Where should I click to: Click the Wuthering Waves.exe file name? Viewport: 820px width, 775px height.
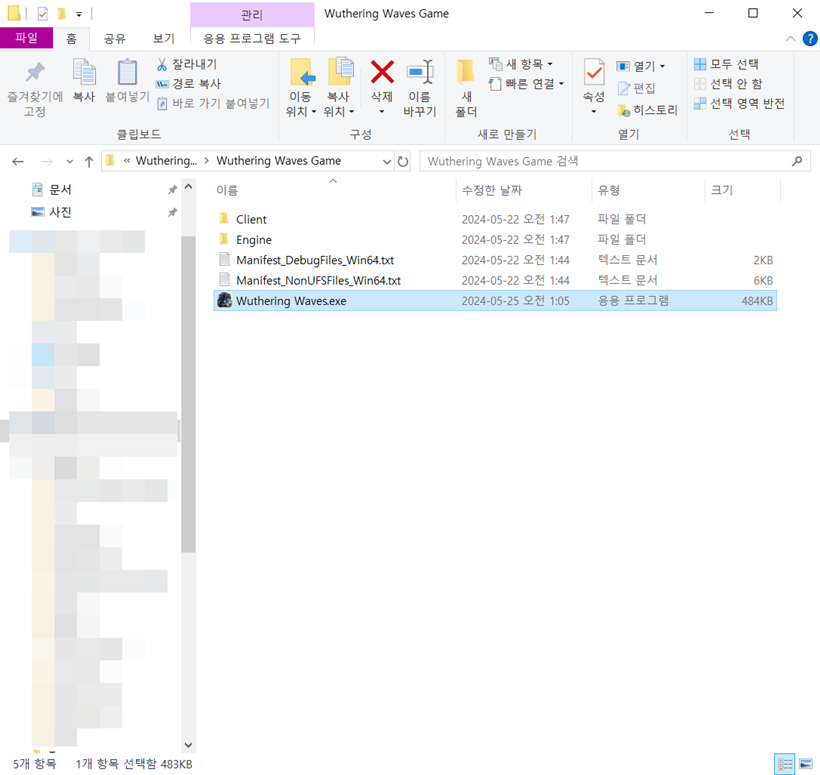click(x=291, y=301)
